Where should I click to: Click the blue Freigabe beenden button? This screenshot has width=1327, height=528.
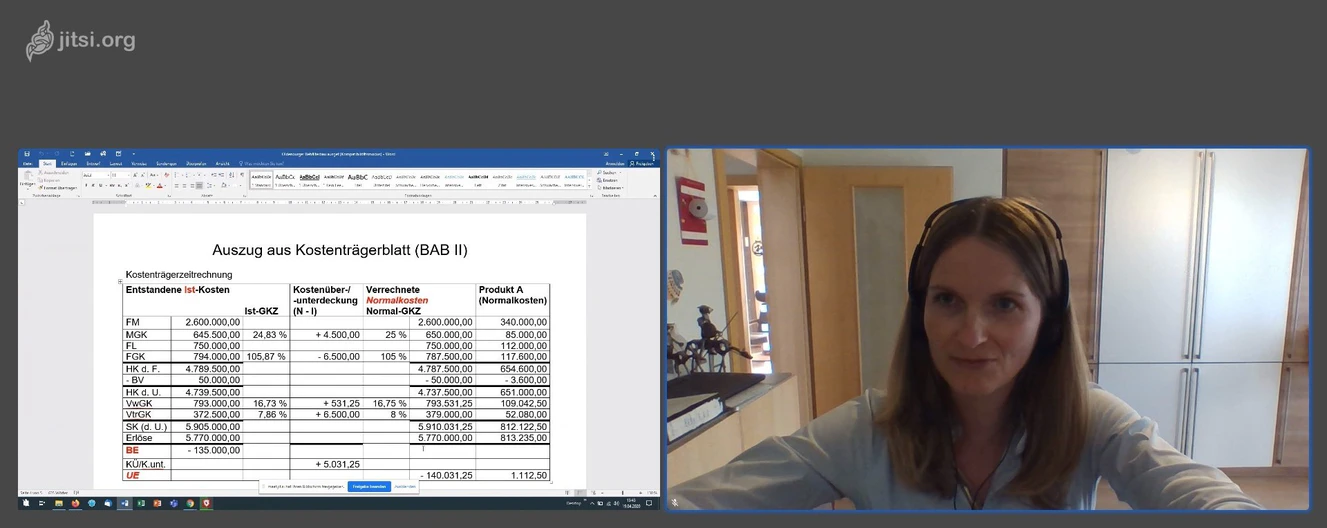368,486
